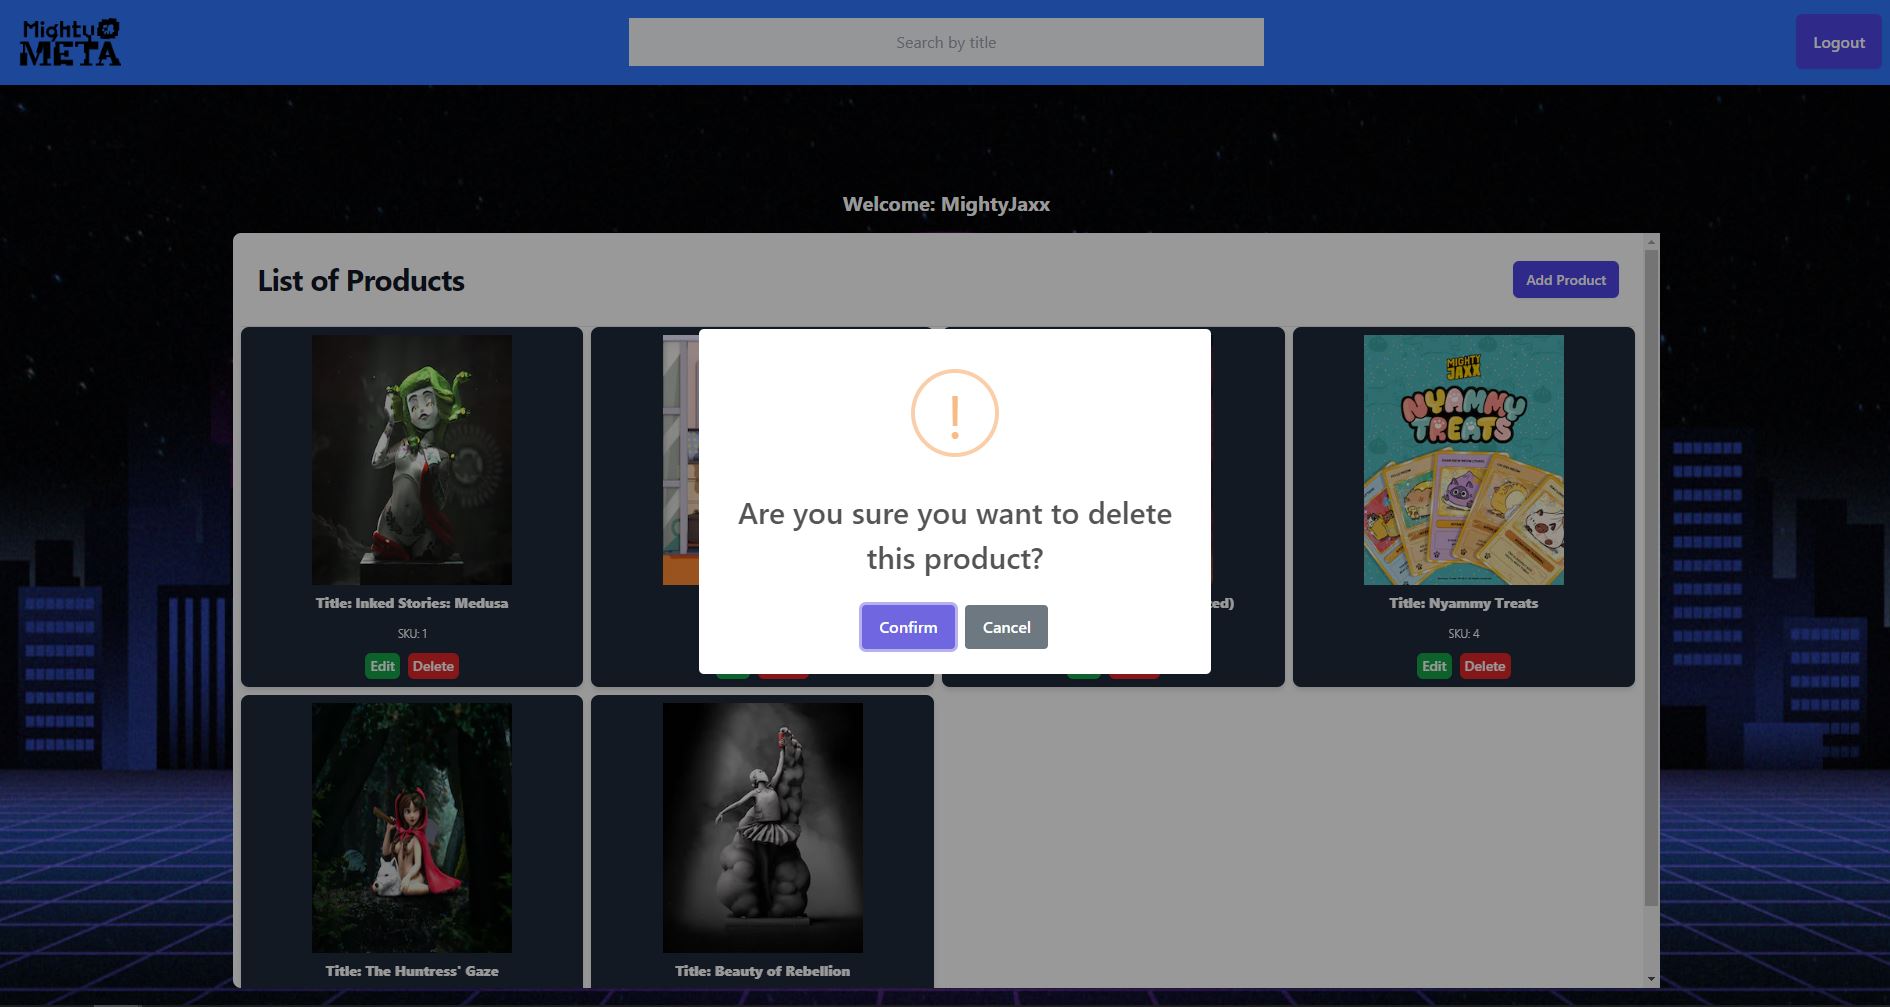Open The Huntress' Gaze product image
This screenshot has width=1890, height=1007.
(412, 828)
